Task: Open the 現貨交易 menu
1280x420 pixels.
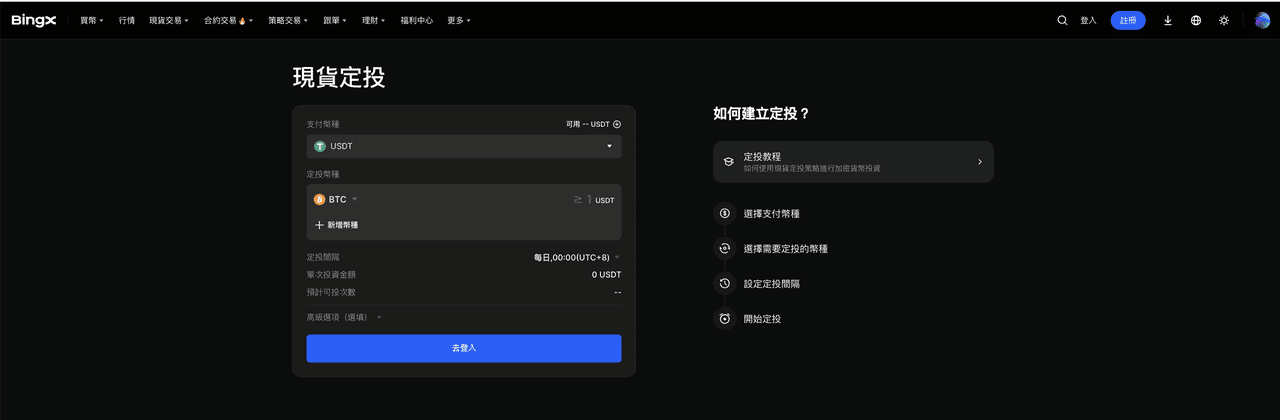Action: [168, 20]
